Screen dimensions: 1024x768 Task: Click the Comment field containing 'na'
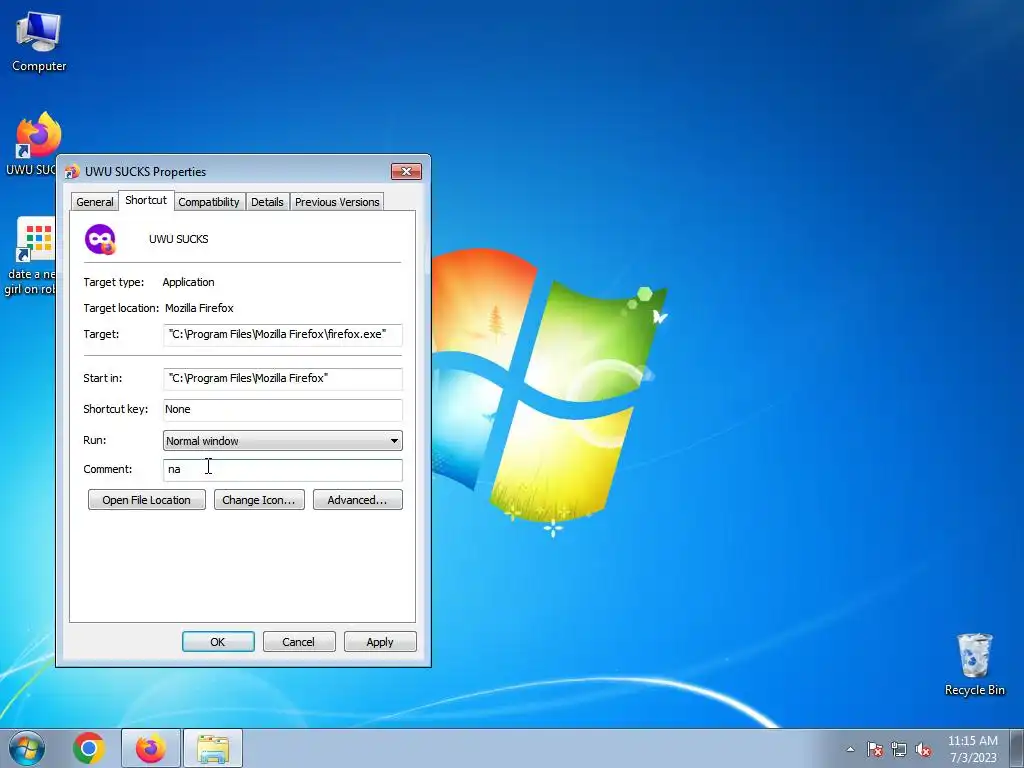[x=282, y=470]
